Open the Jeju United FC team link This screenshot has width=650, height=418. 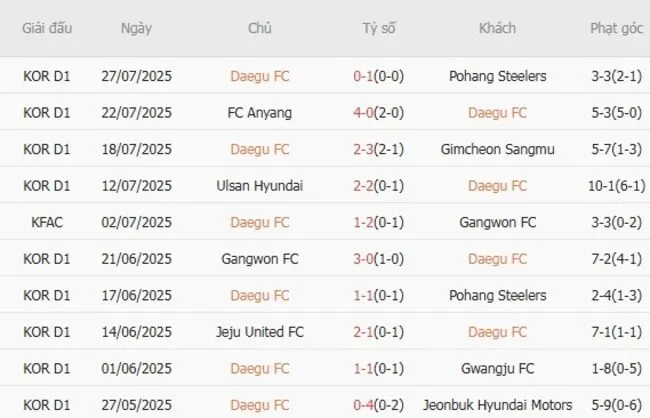[260, 332]
